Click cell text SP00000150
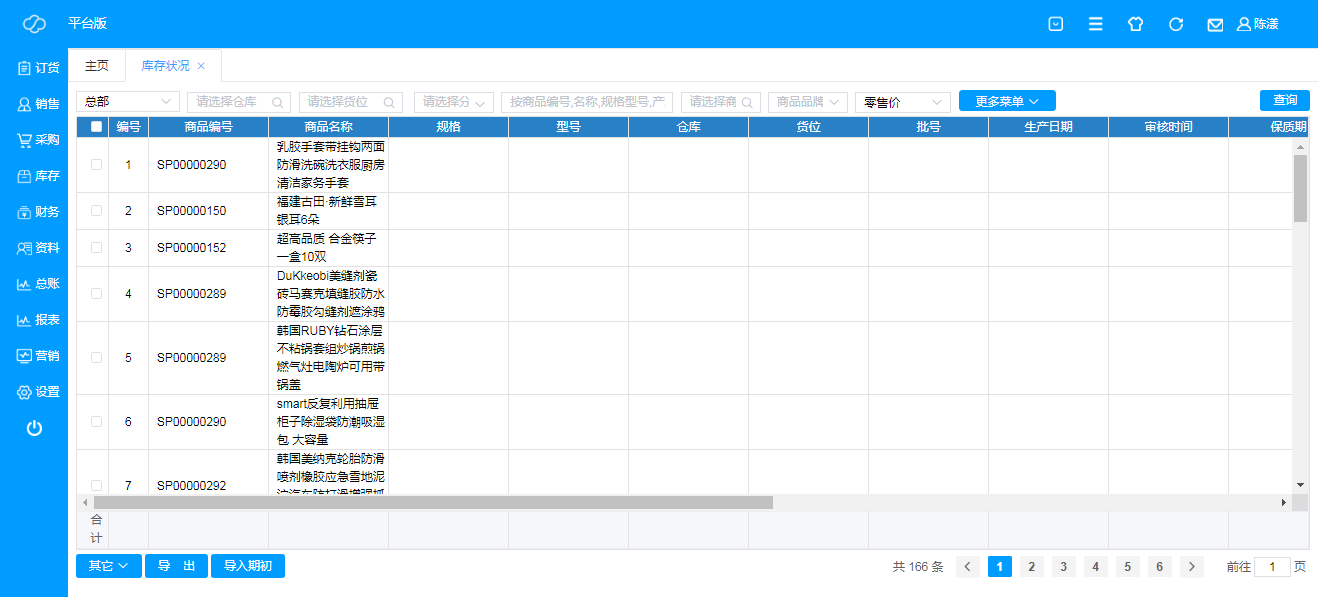The image size is (1318, 597). (191, 211)
